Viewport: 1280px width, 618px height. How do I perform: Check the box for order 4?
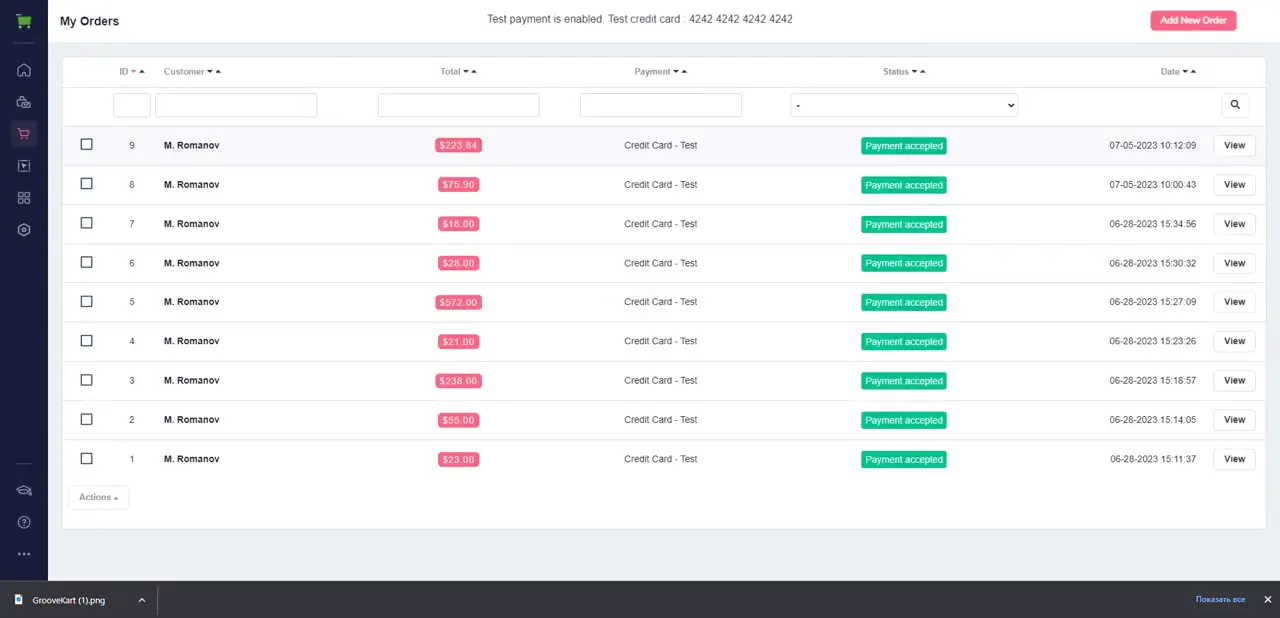coord(86,340)
